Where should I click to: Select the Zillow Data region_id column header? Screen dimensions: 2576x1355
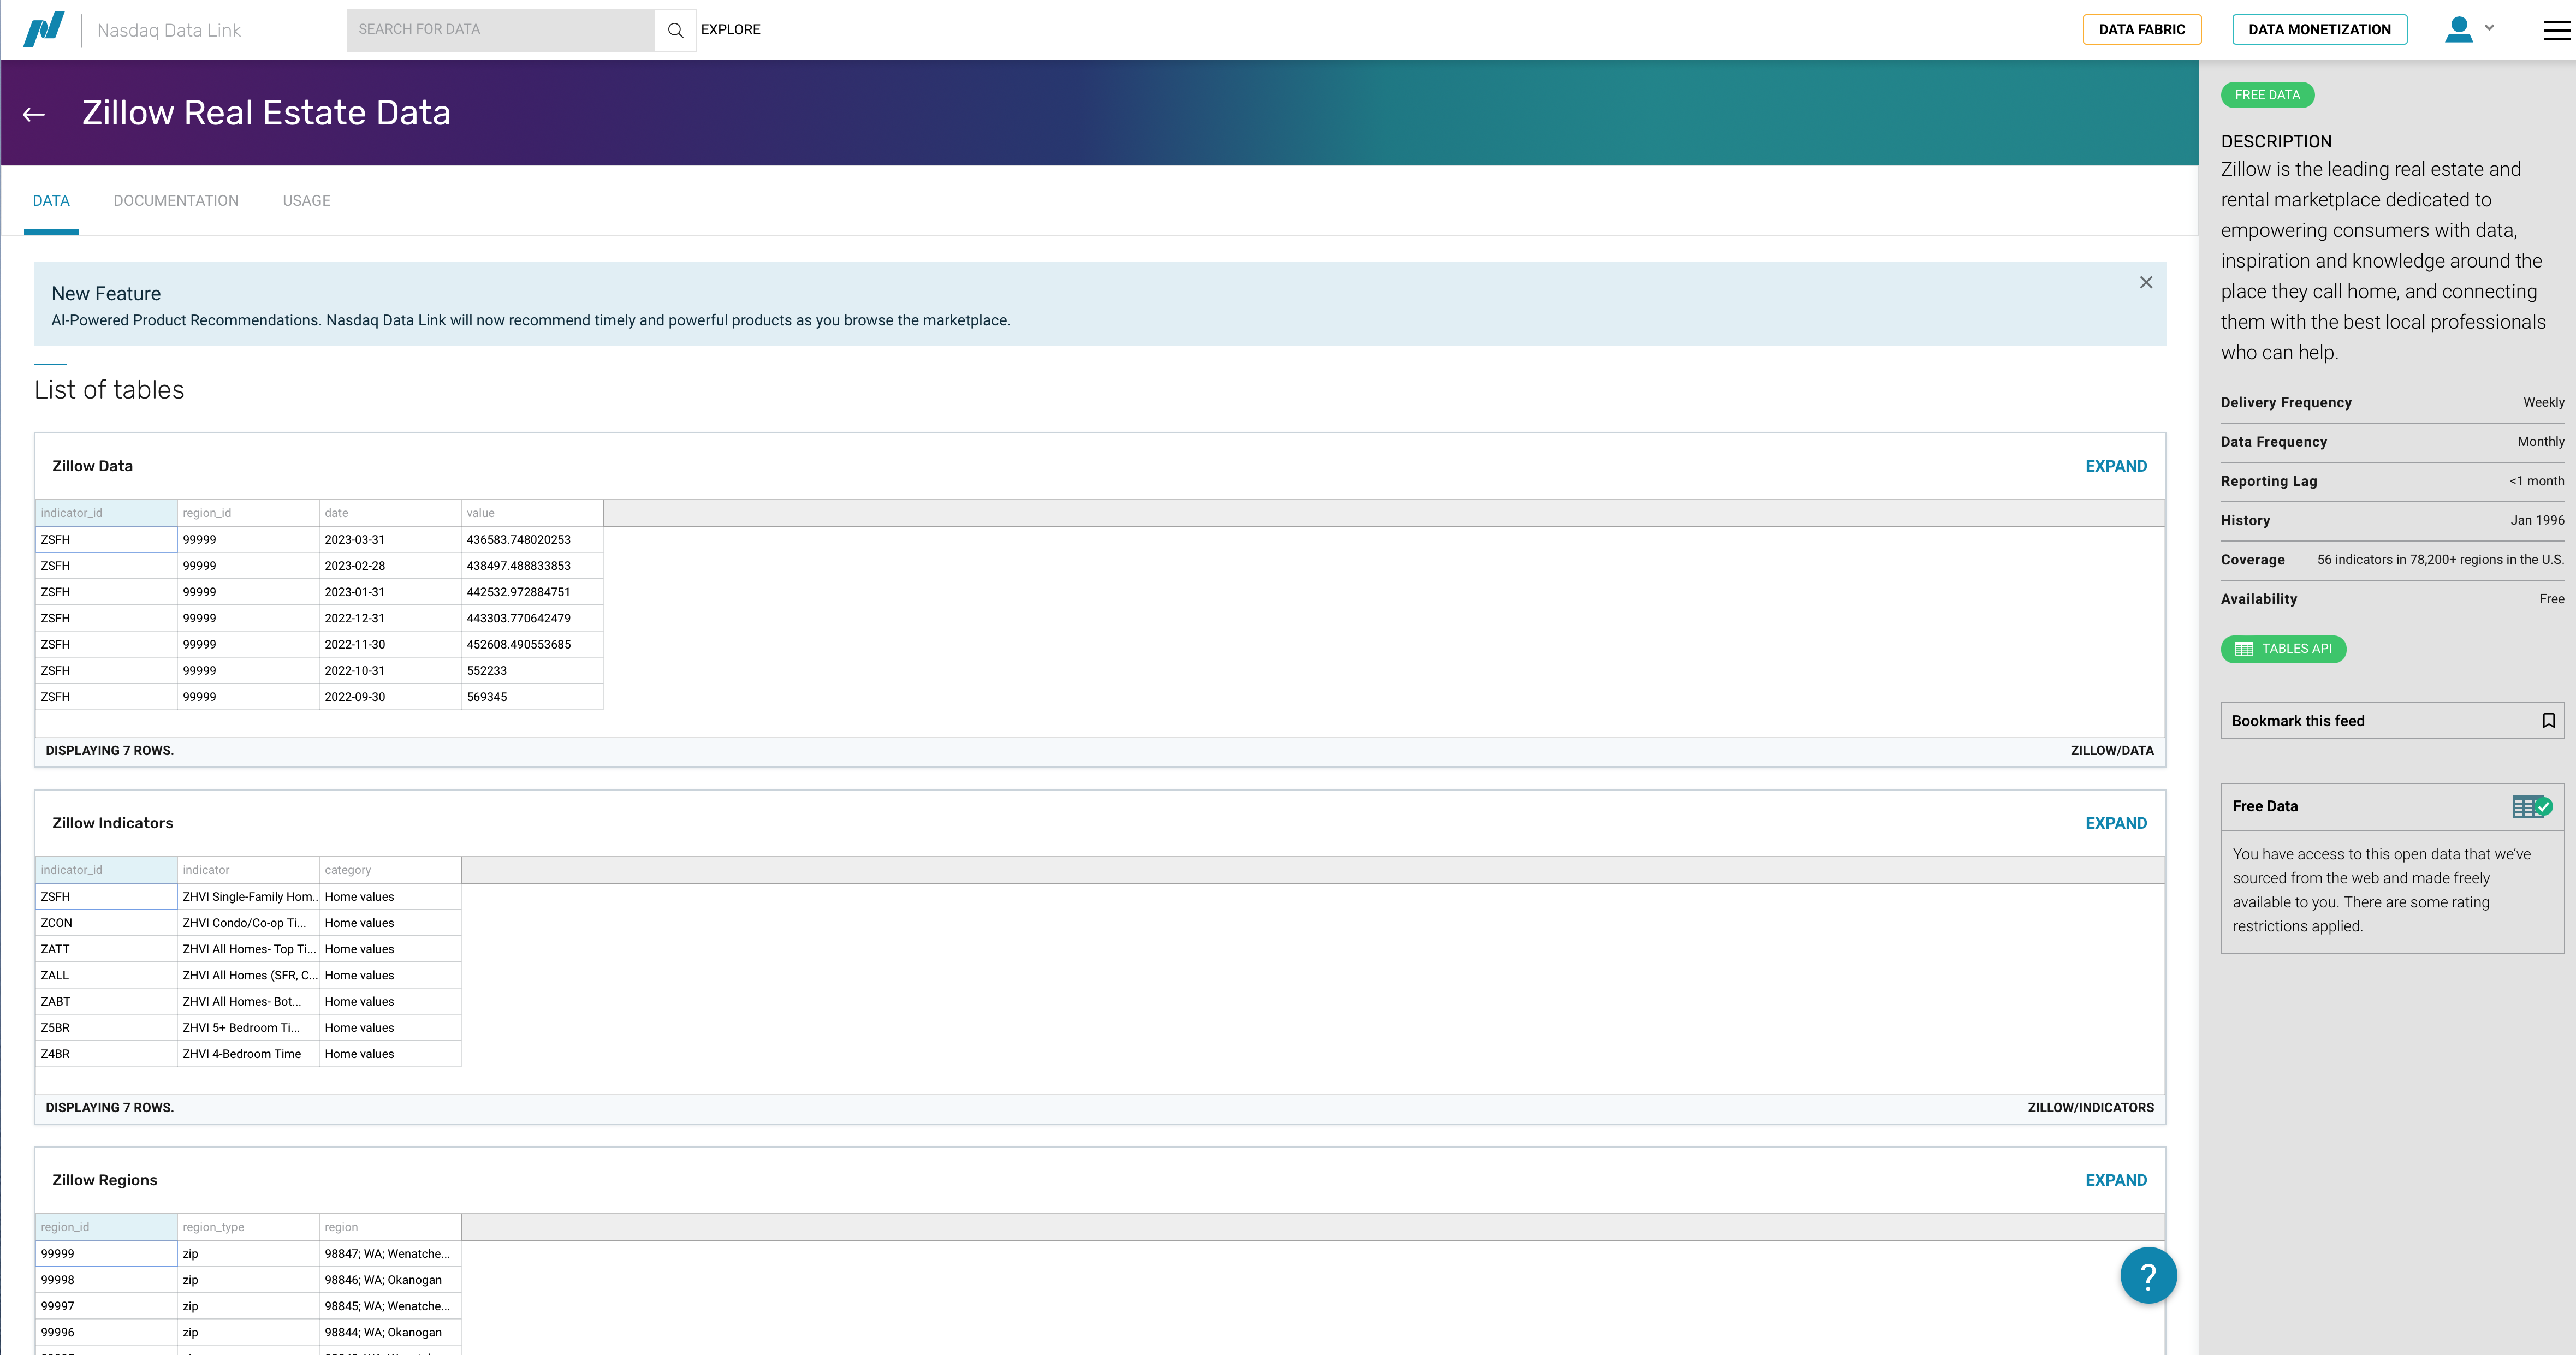point(248,513)
